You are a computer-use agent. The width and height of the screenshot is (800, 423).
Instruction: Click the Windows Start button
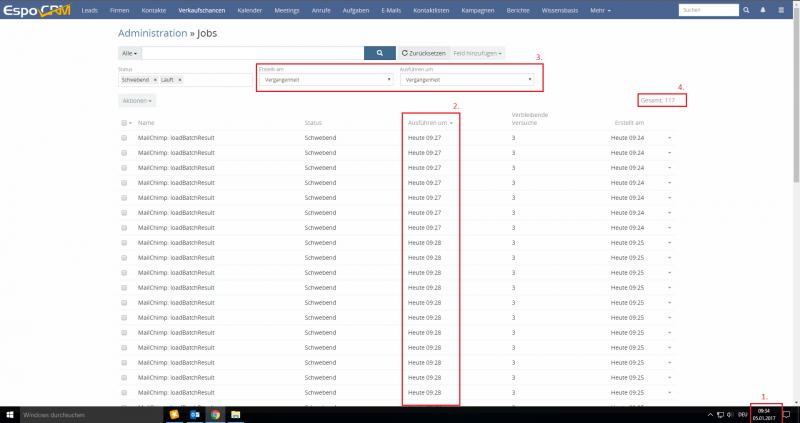(x=8, y=414)
